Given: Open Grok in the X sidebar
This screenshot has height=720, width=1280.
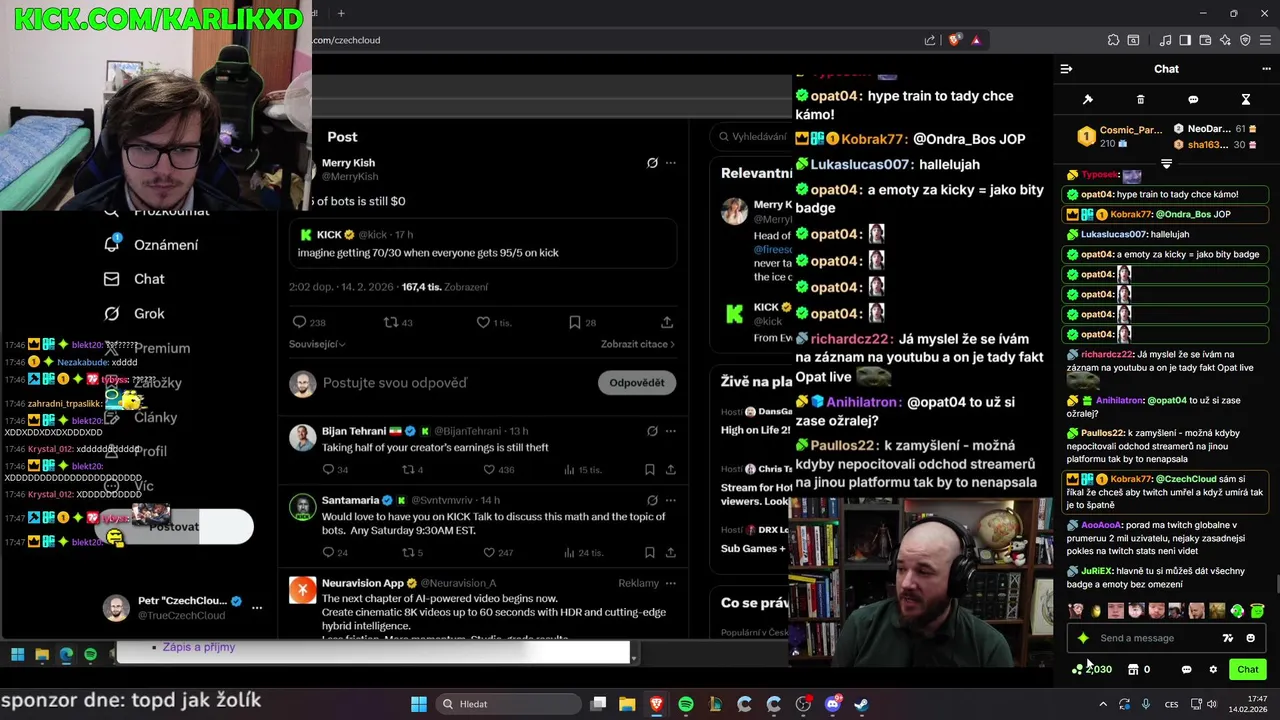Looking at the screenshot, I should pos(135,313).
